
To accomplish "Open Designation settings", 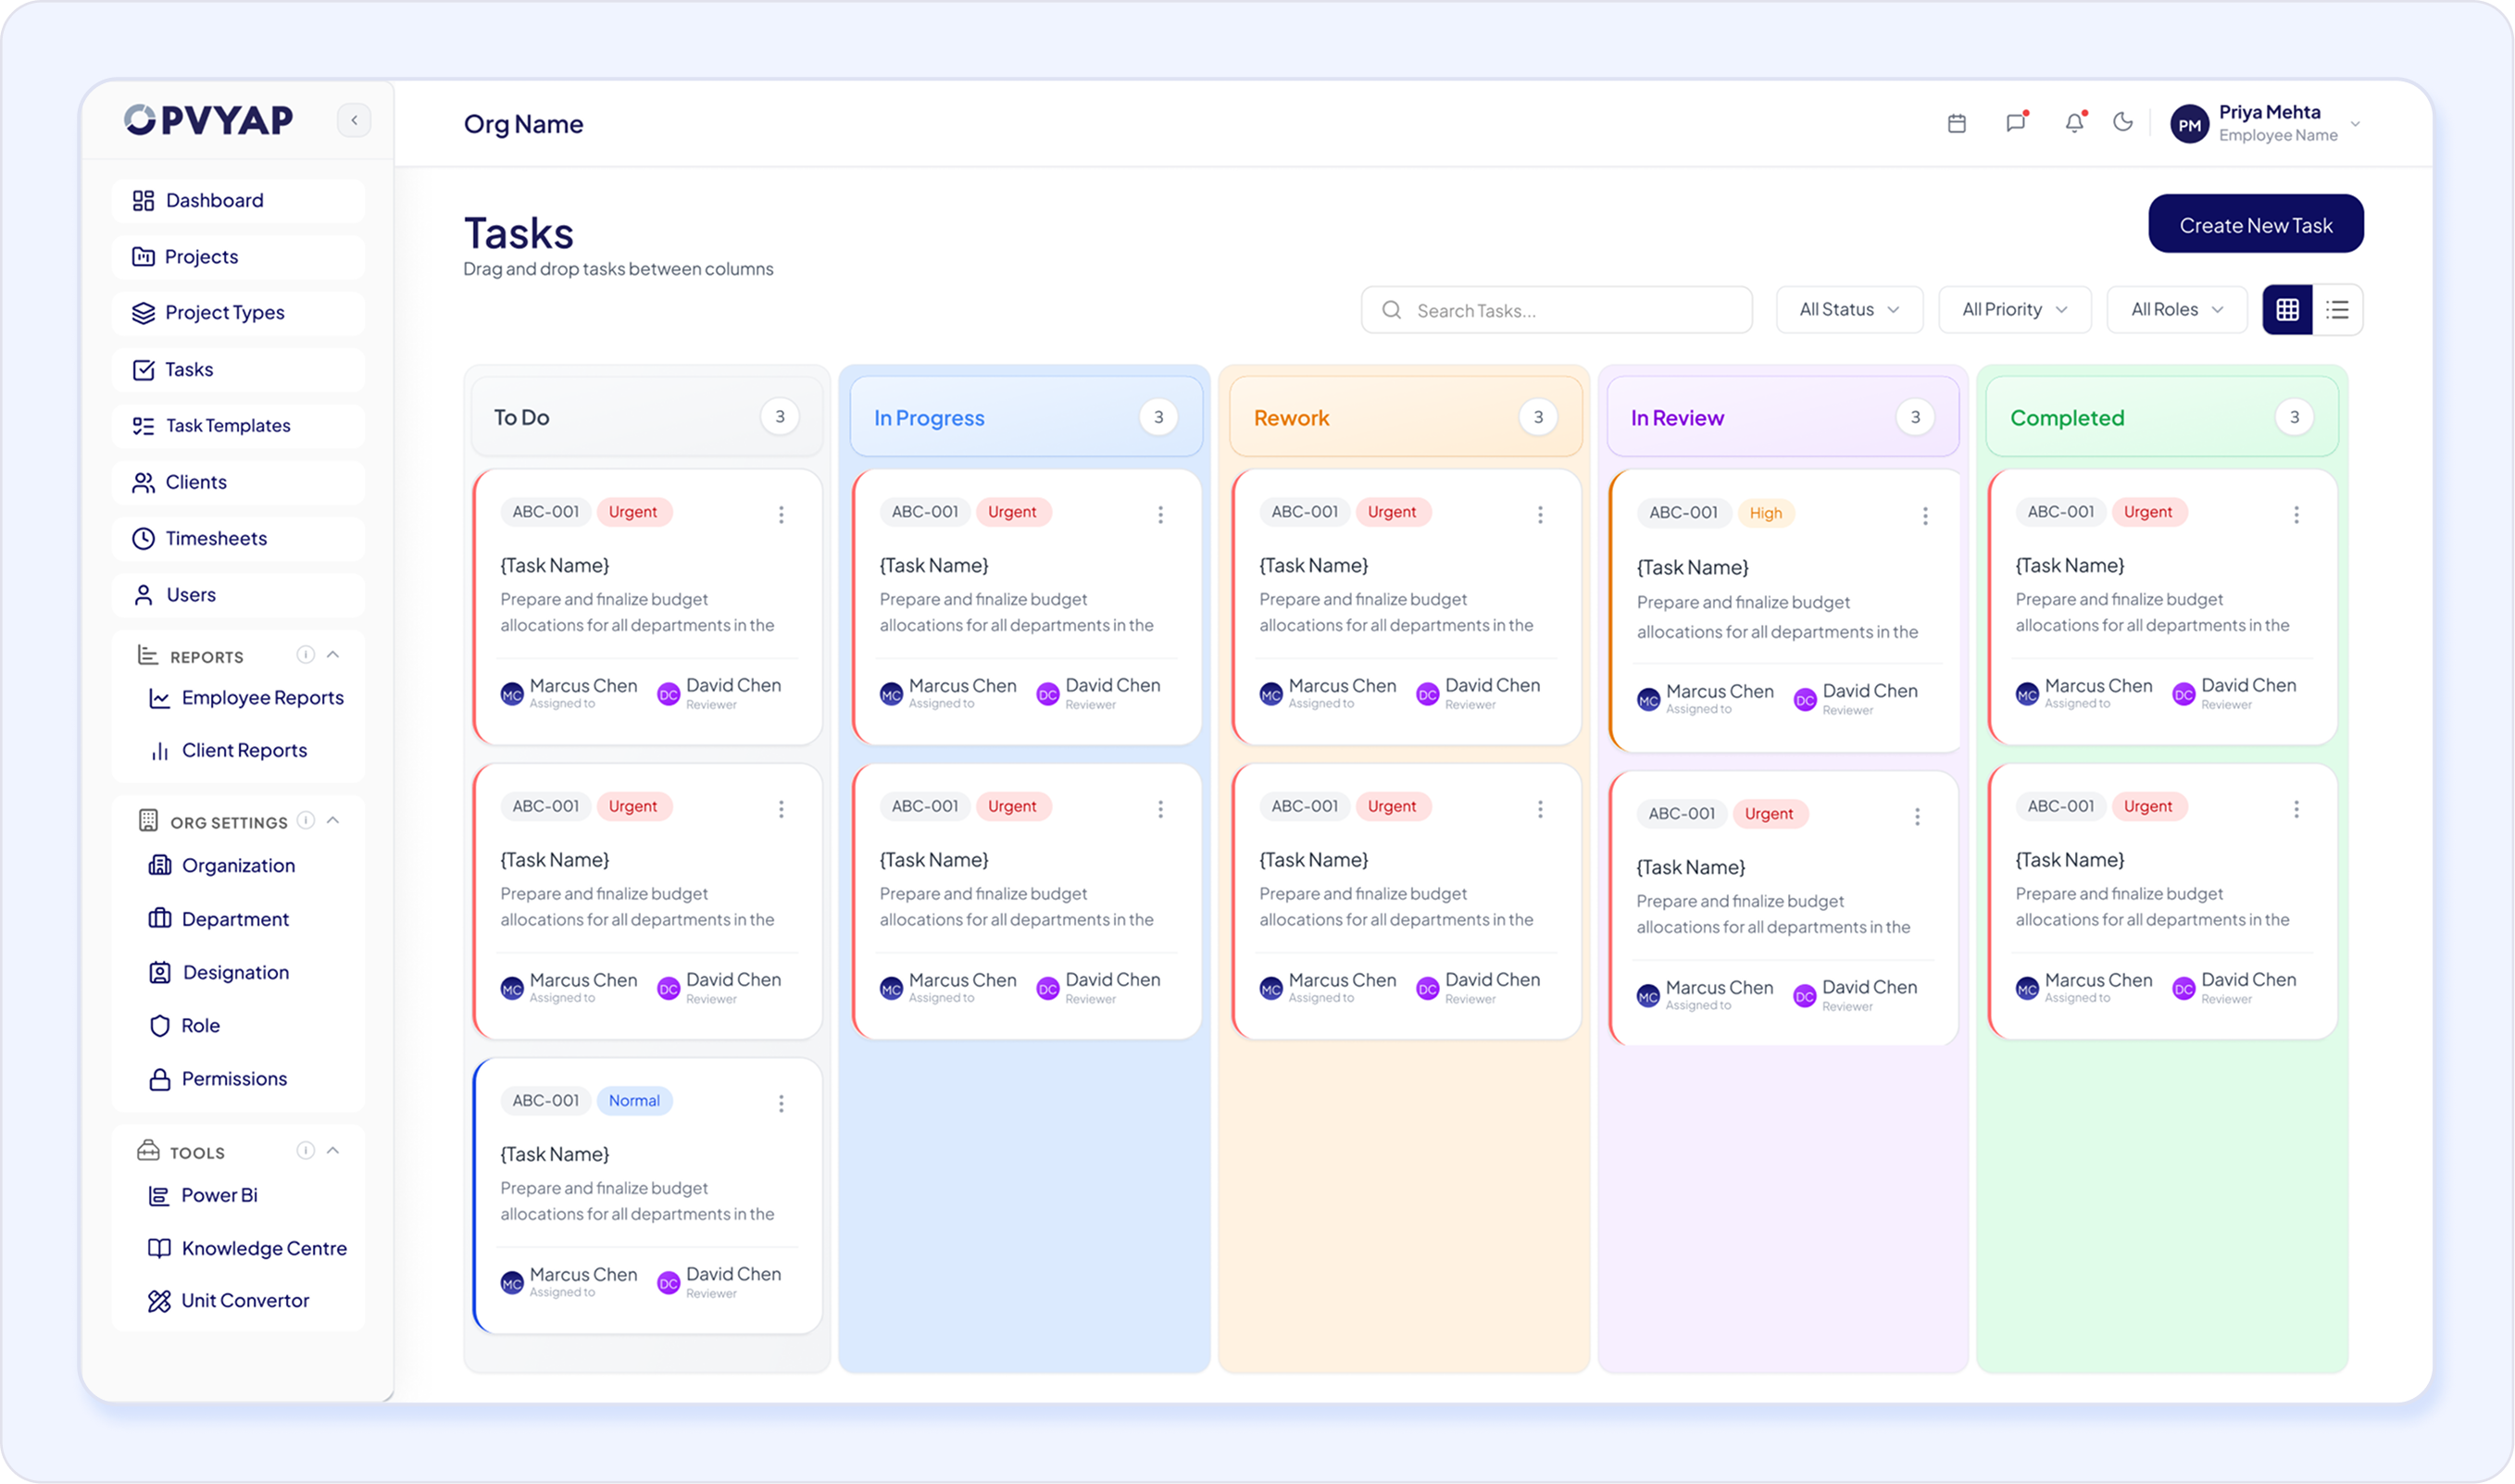I will [219, 973].
